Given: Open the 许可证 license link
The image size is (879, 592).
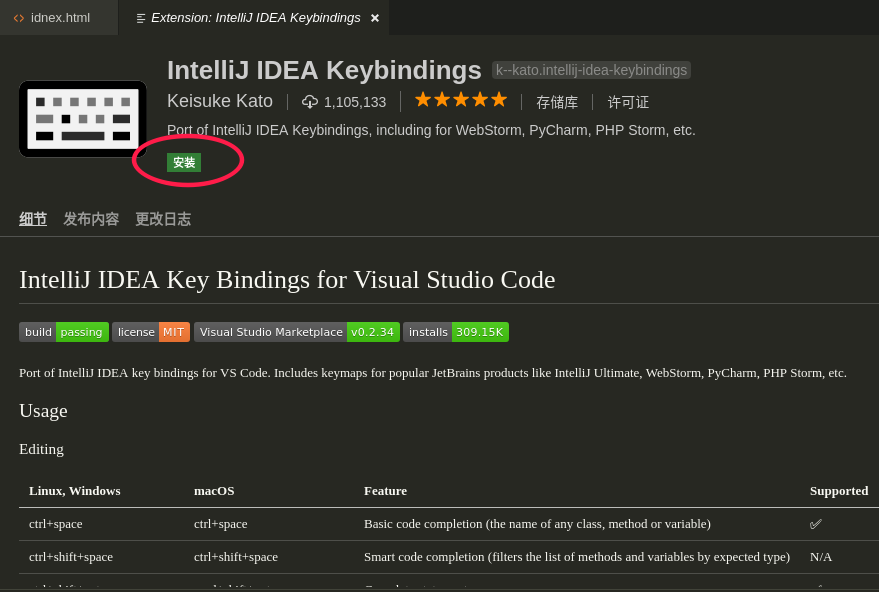Looking at the screenshot, I should [627, 102].
